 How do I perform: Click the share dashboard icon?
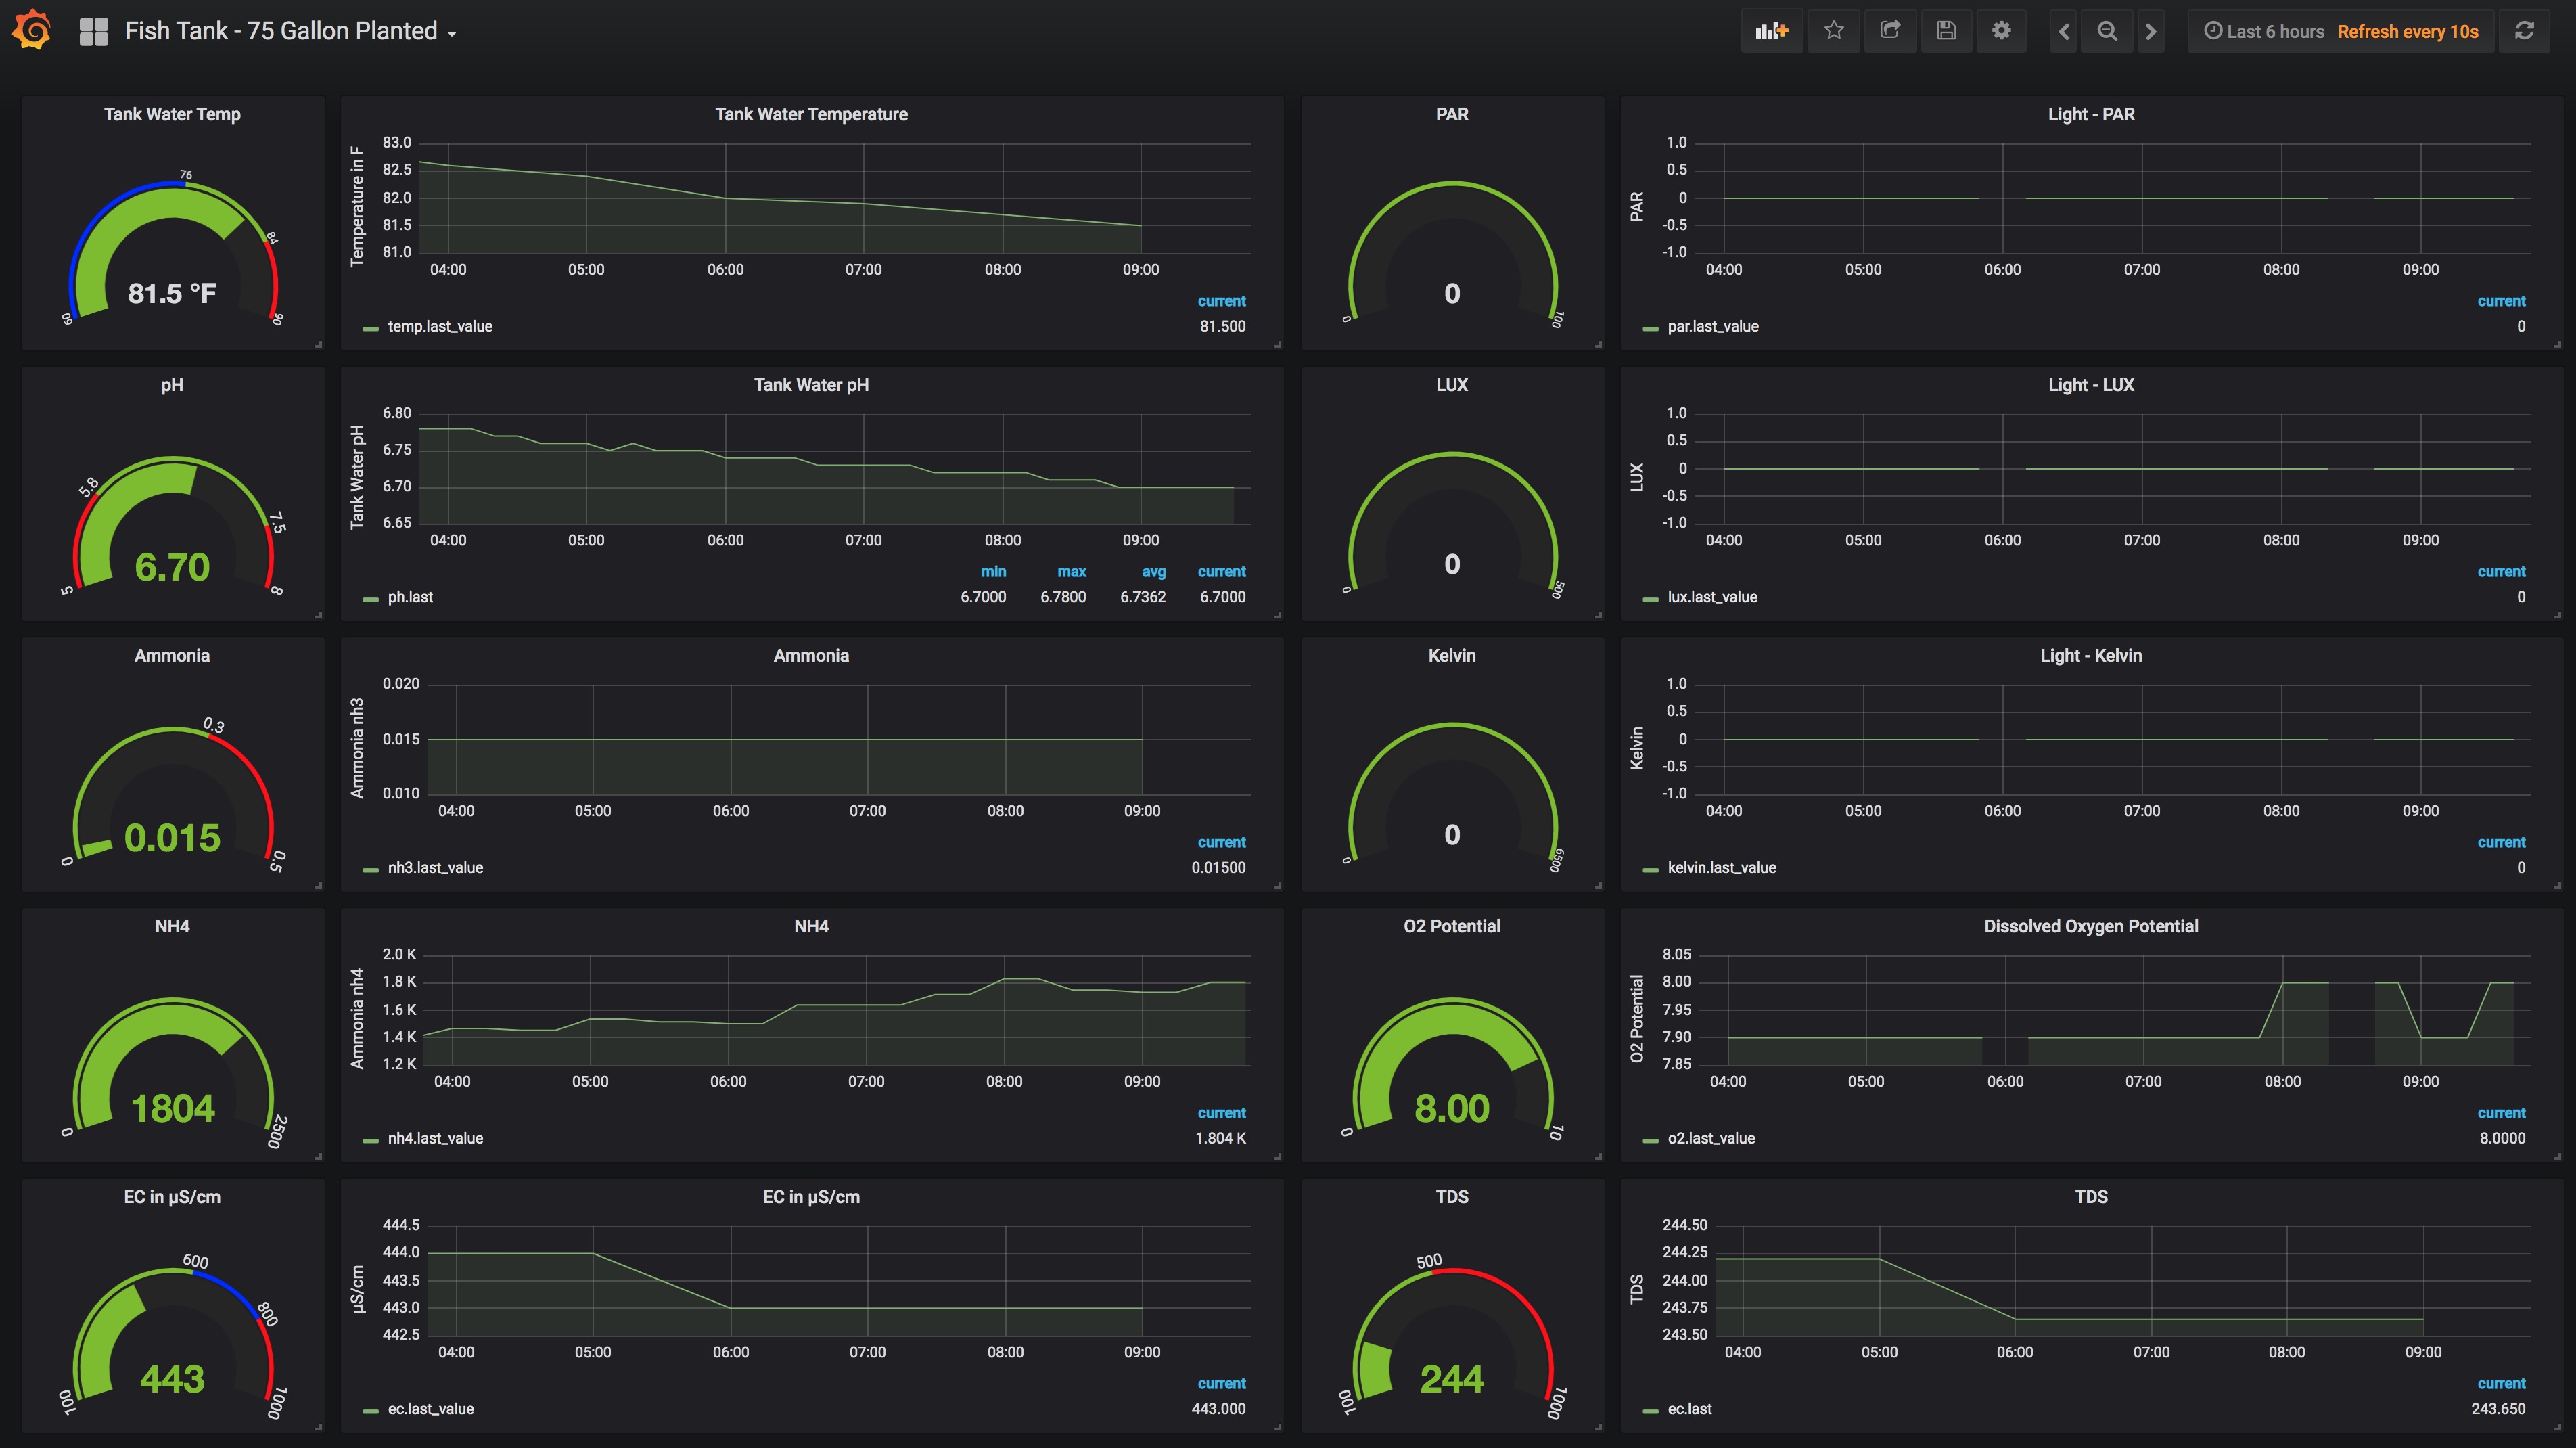pos(1889,30)
